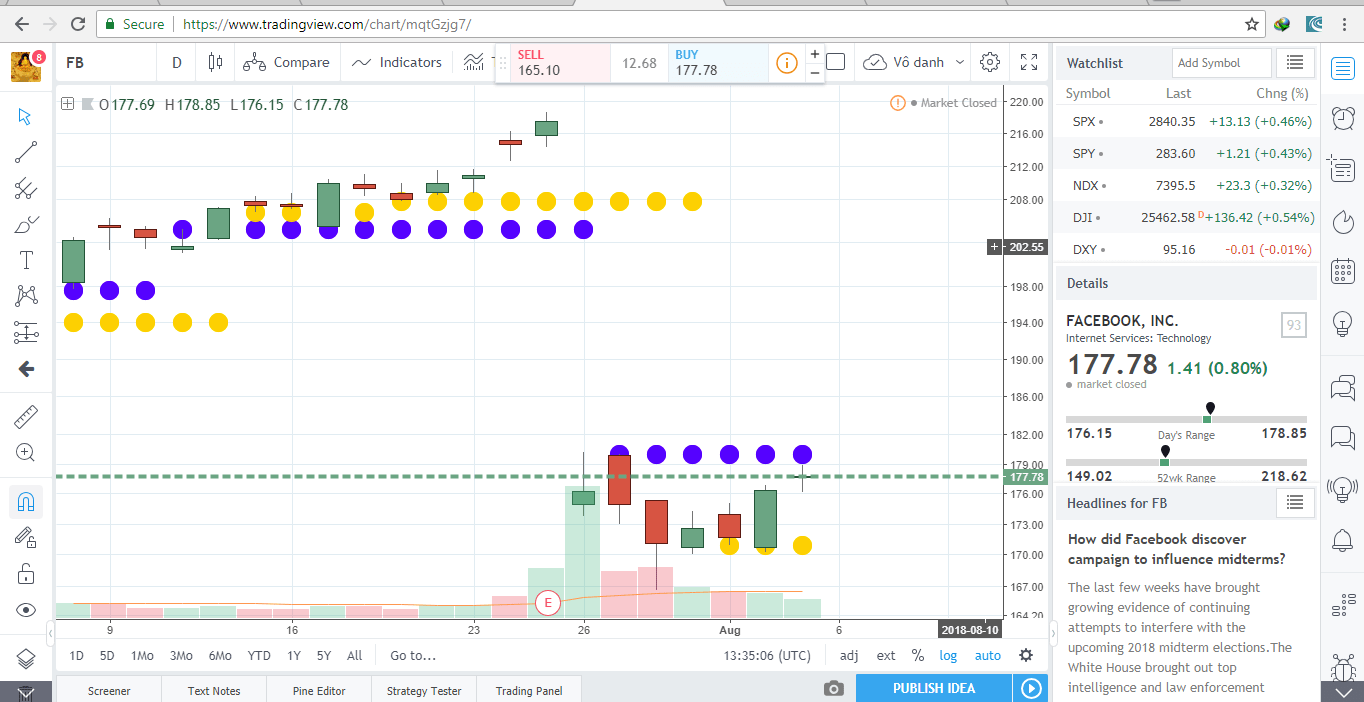Activate the zoom in tool
The image size is (1364, 702).
[26, 452]
